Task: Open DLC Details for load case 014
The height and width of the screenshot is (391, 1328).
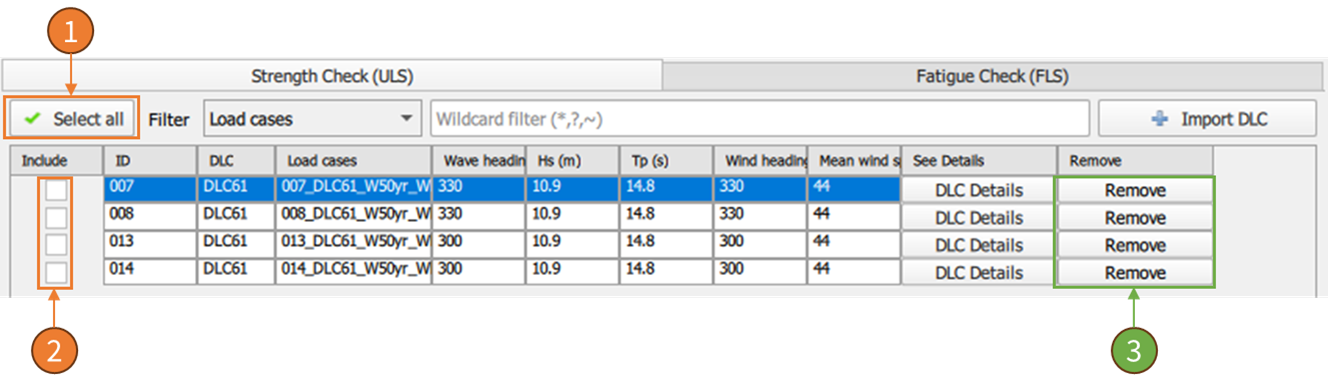Action: [979, 272]
